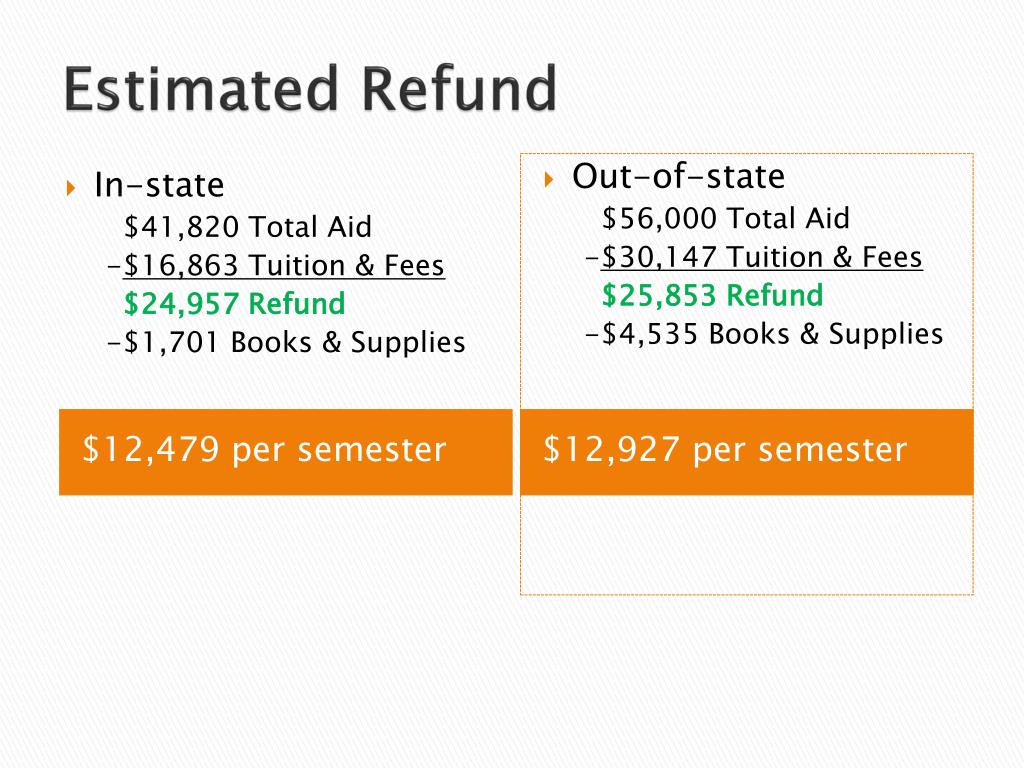Click the $30,147 Tuition & Fees line
The width and height of the screenshot is (1024, 768).
pos(754,257)
